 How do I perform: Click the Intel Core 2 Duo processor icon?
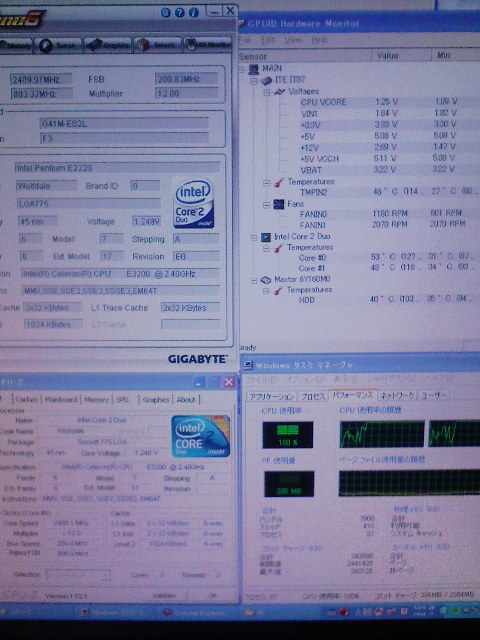(x=266, y=237)
